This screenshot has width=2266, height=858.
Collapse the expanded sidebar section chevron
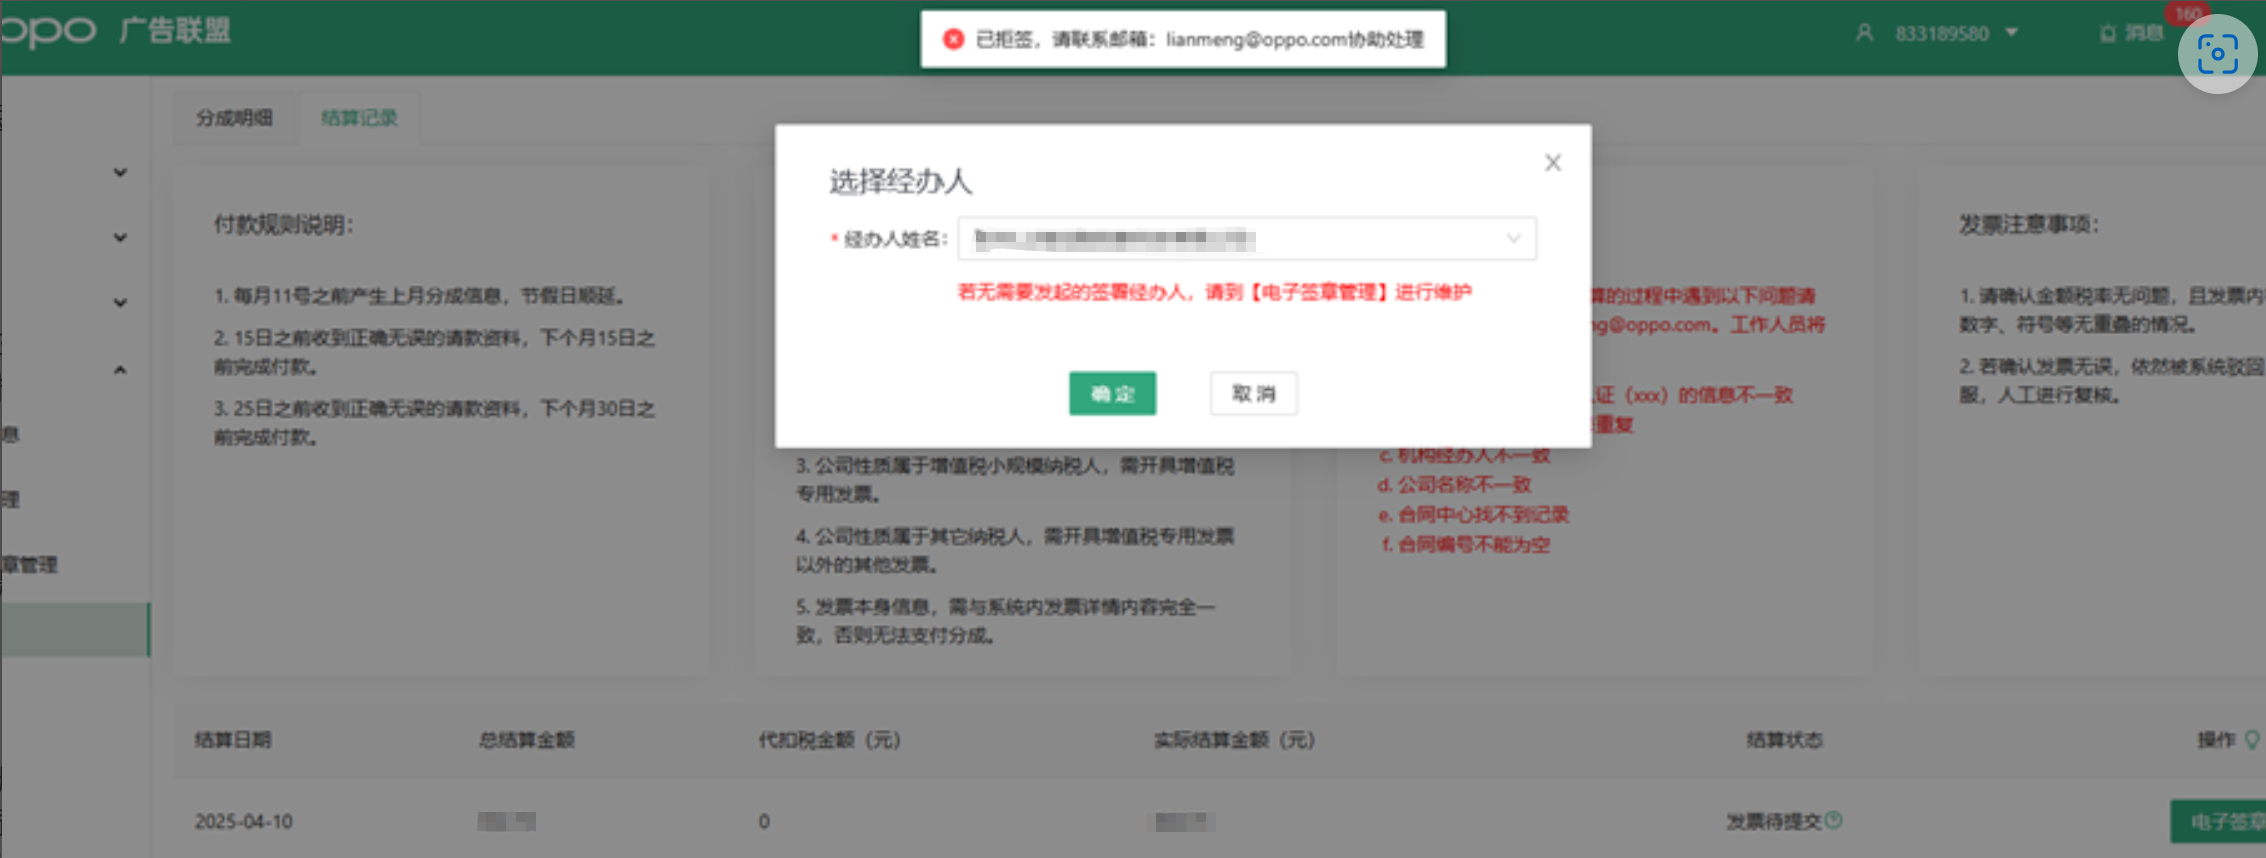(120, 370)
